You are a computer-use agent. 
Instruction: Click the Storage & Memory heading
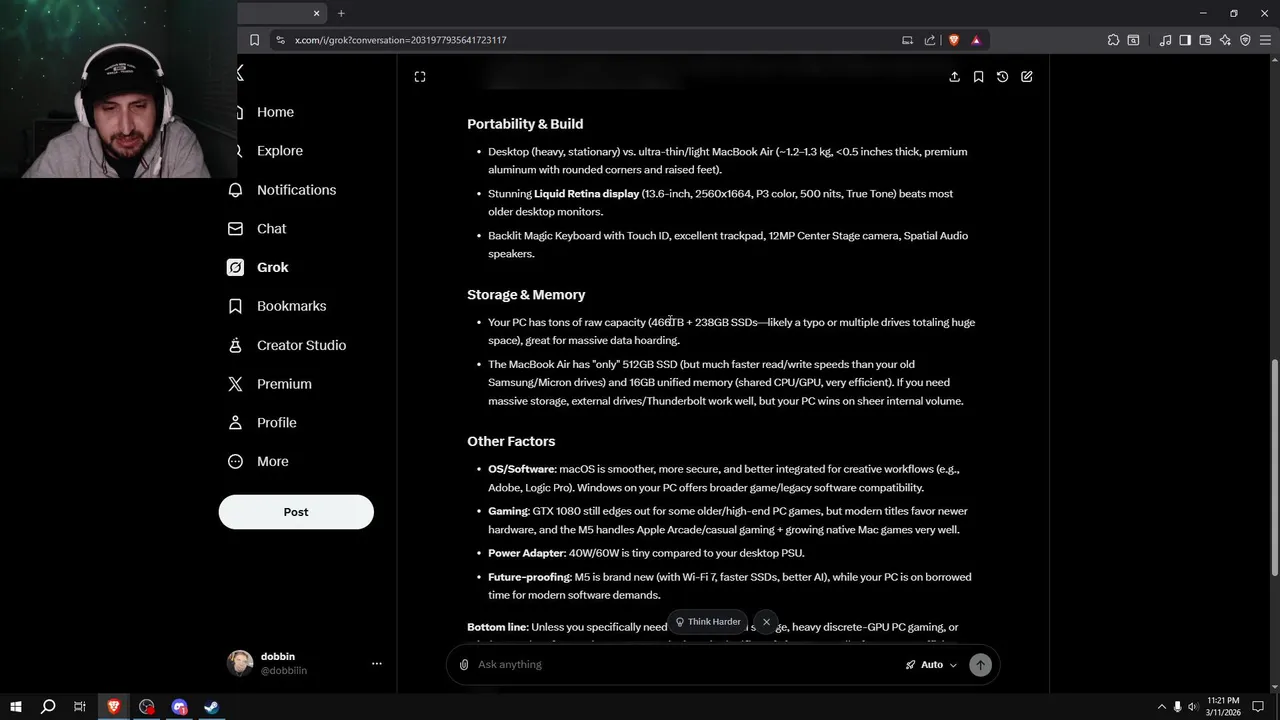(526, 295)
